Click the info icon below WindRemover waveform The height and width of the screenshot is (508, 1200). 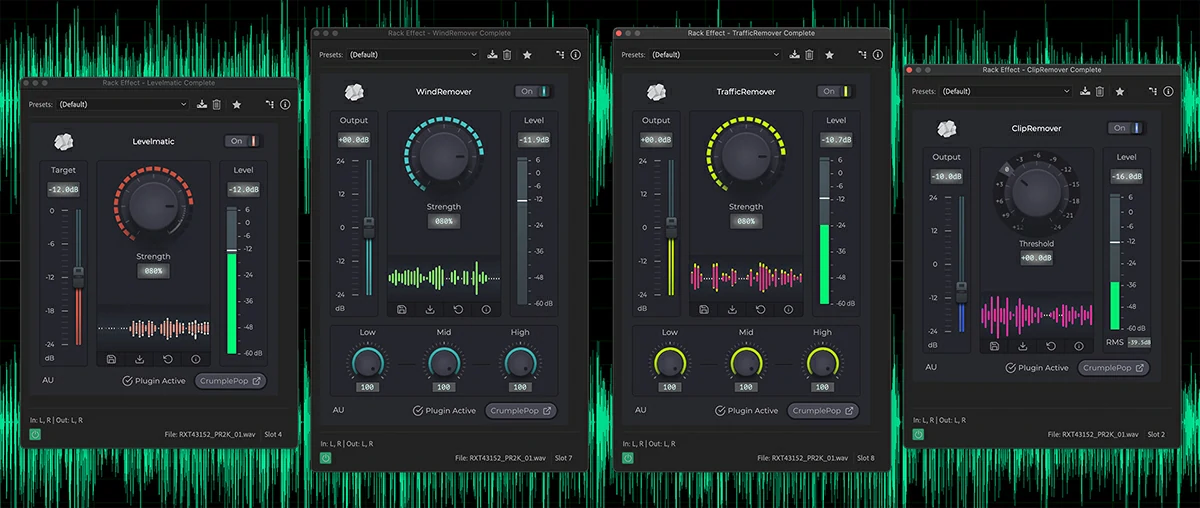pos(486,310)
